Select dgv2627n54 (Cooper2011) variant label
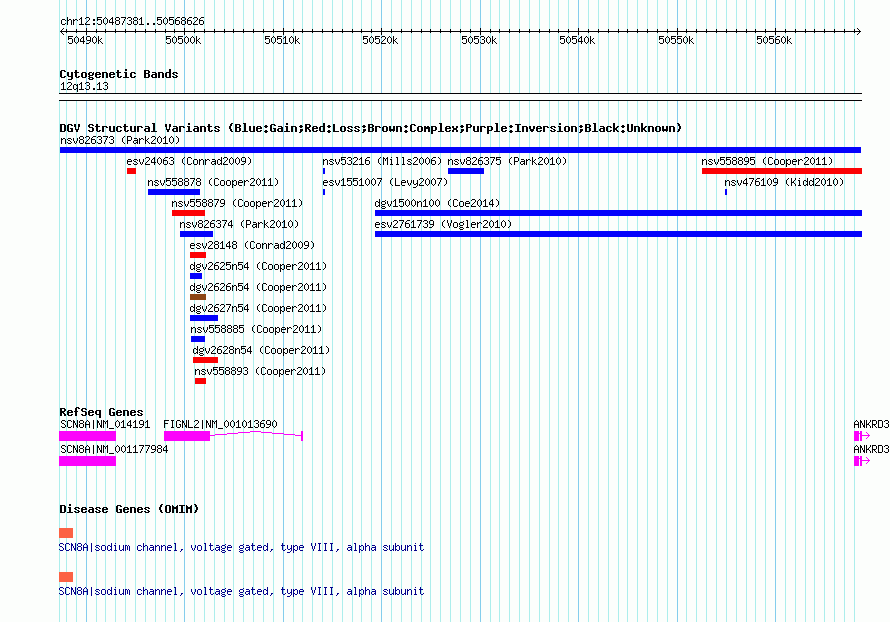 [x=258, y=308]
